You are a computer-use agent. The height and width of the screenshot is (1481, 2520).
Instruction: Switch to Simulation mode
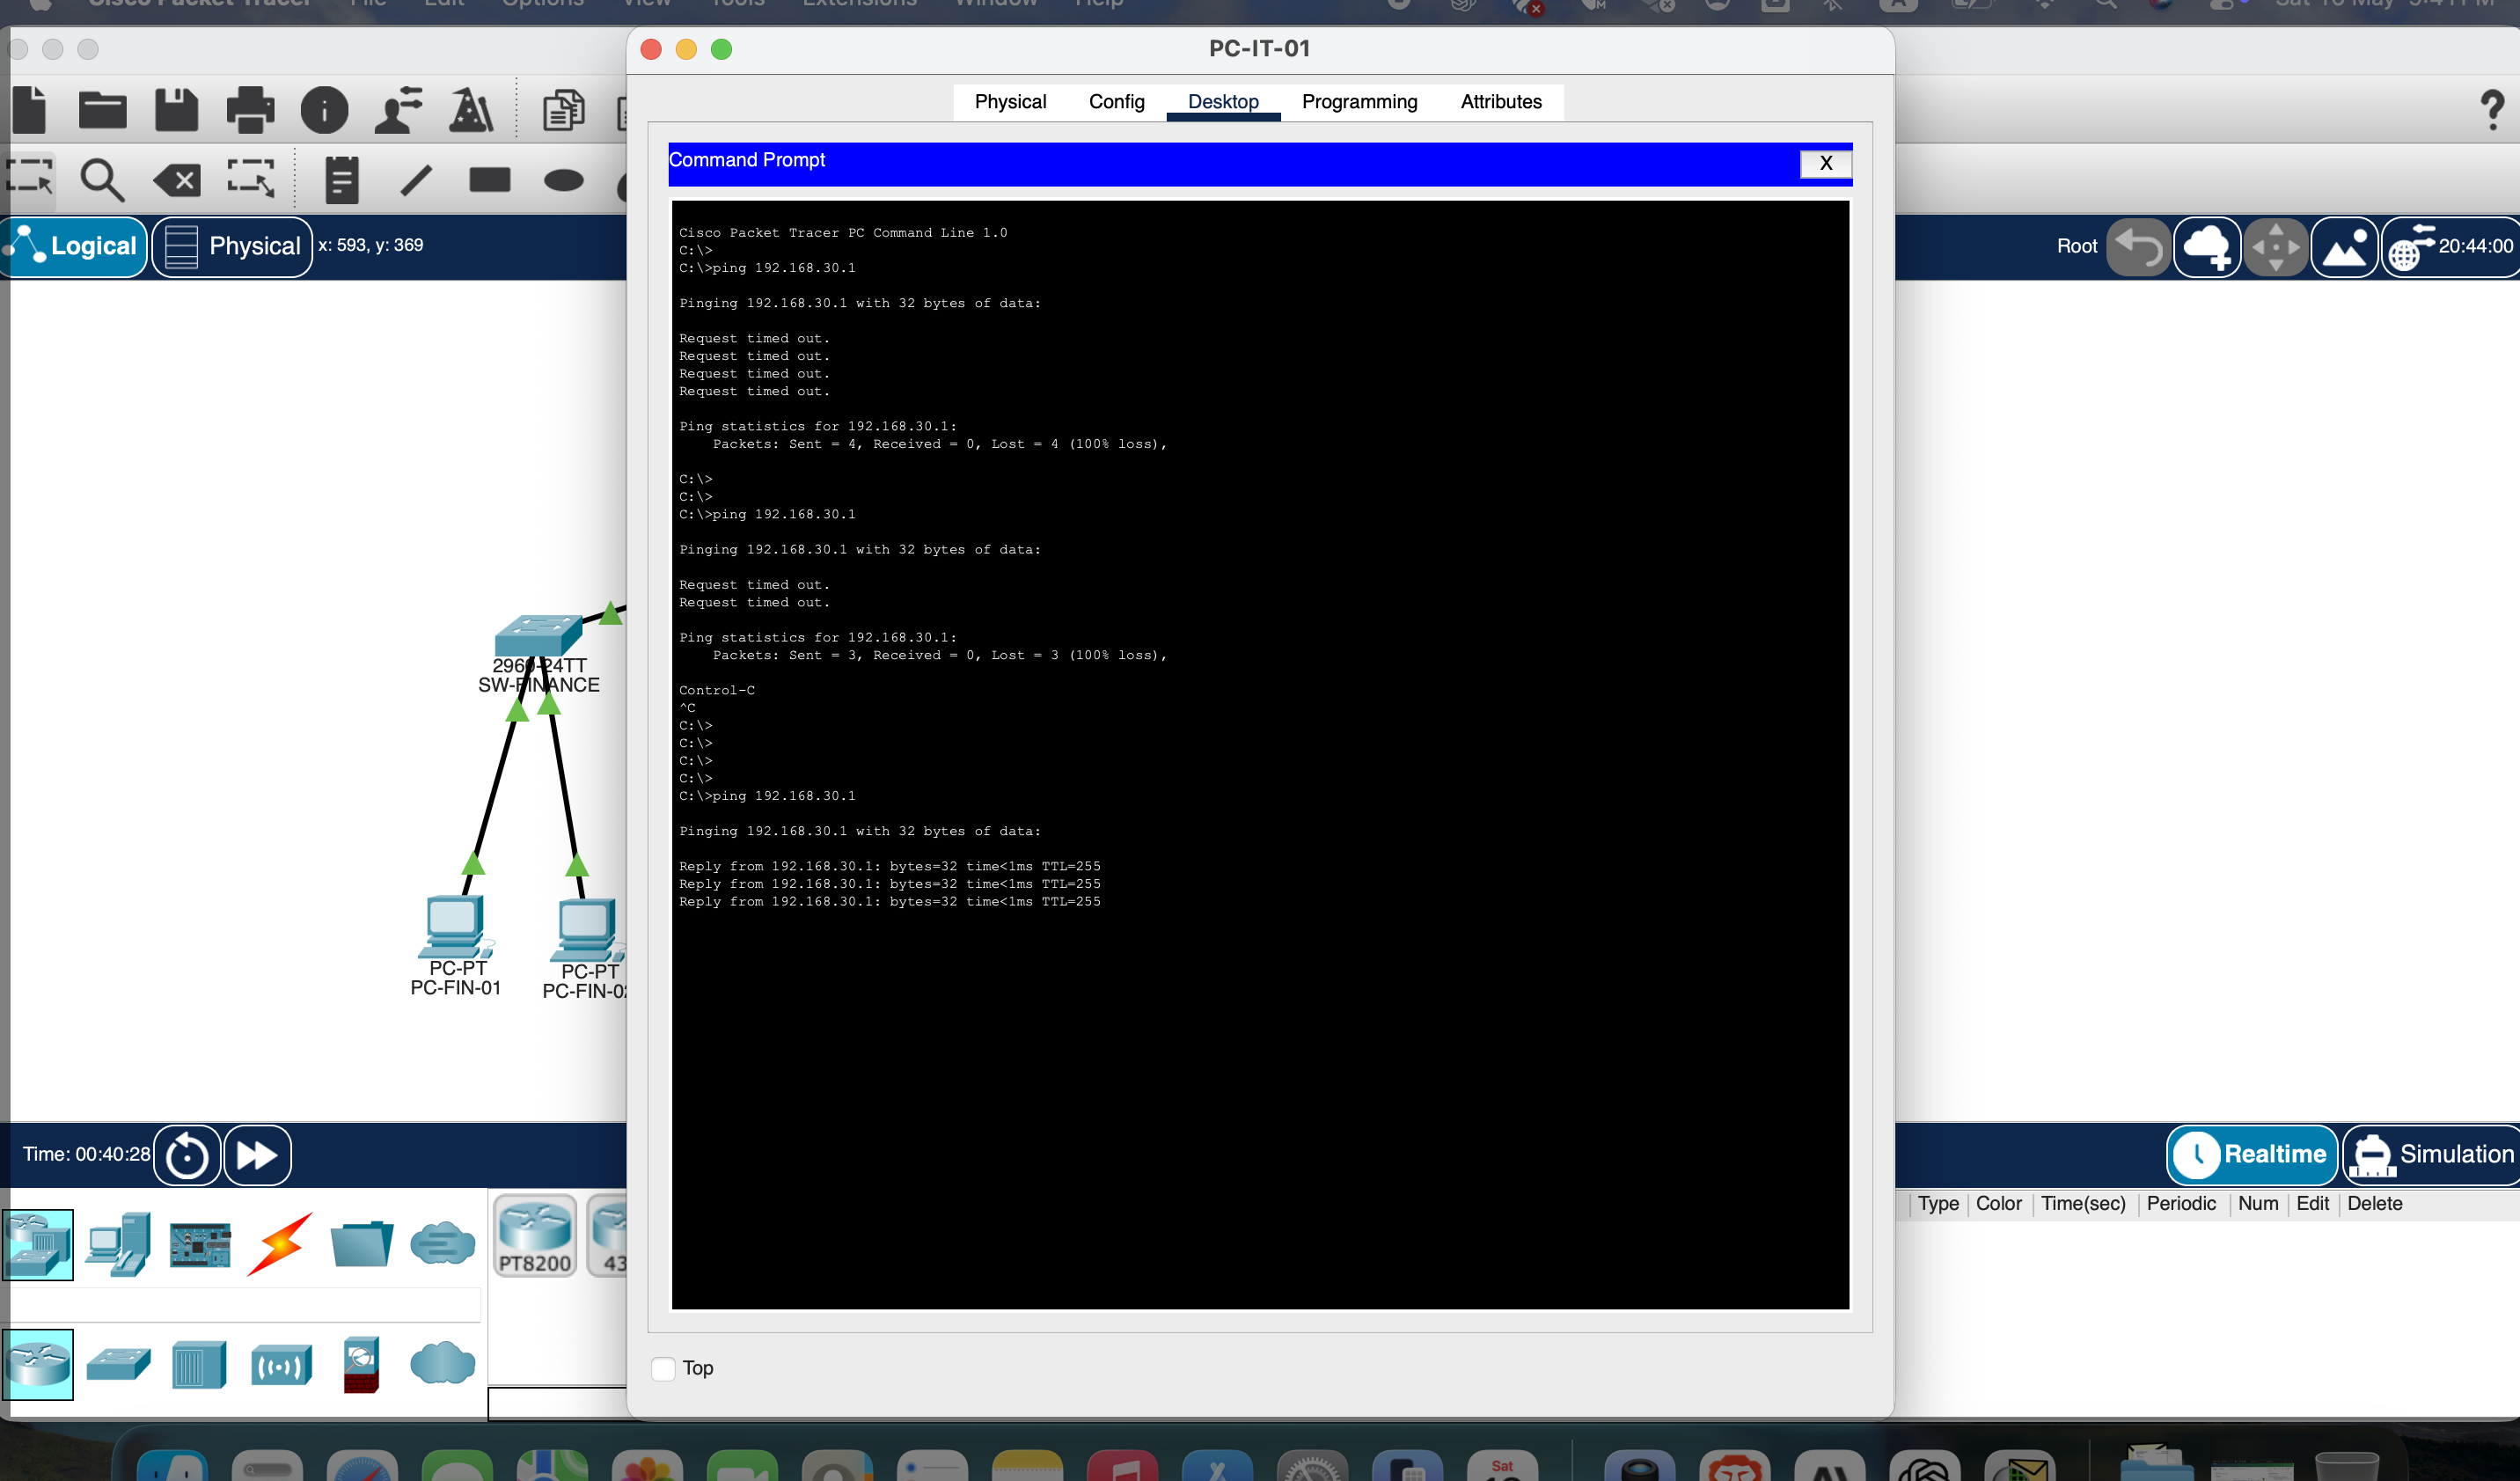point(2432,1156)
